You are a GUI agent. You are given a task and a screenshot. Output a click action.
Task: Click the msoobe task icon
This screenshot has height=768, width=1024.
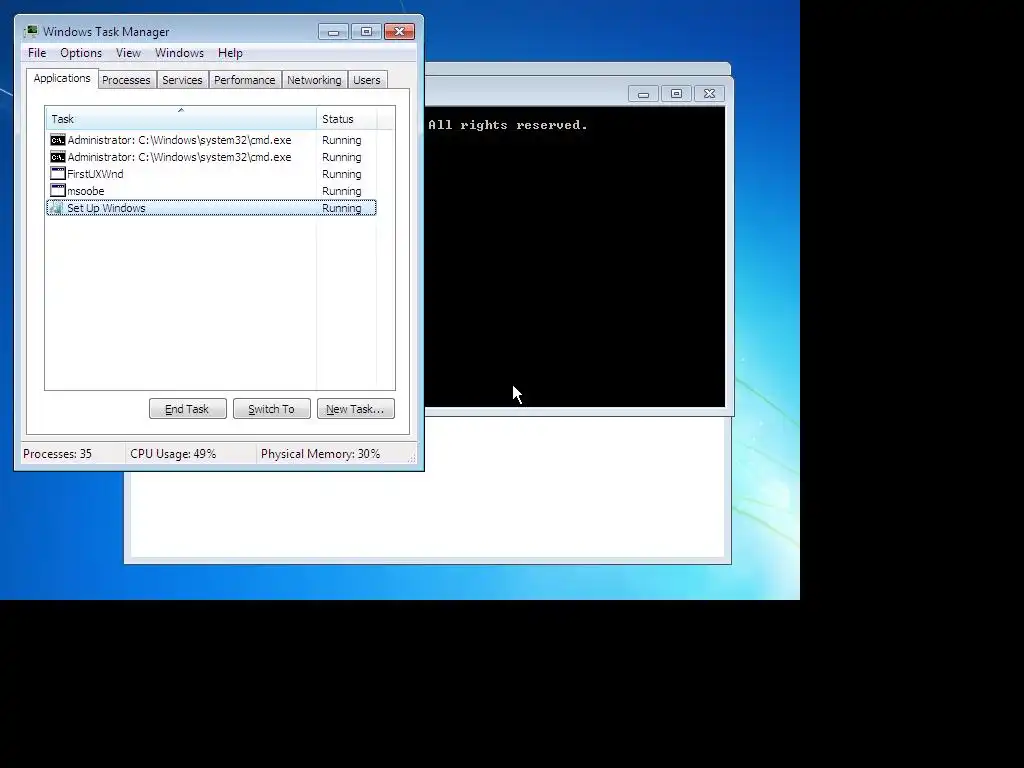[x=57, y=191]
